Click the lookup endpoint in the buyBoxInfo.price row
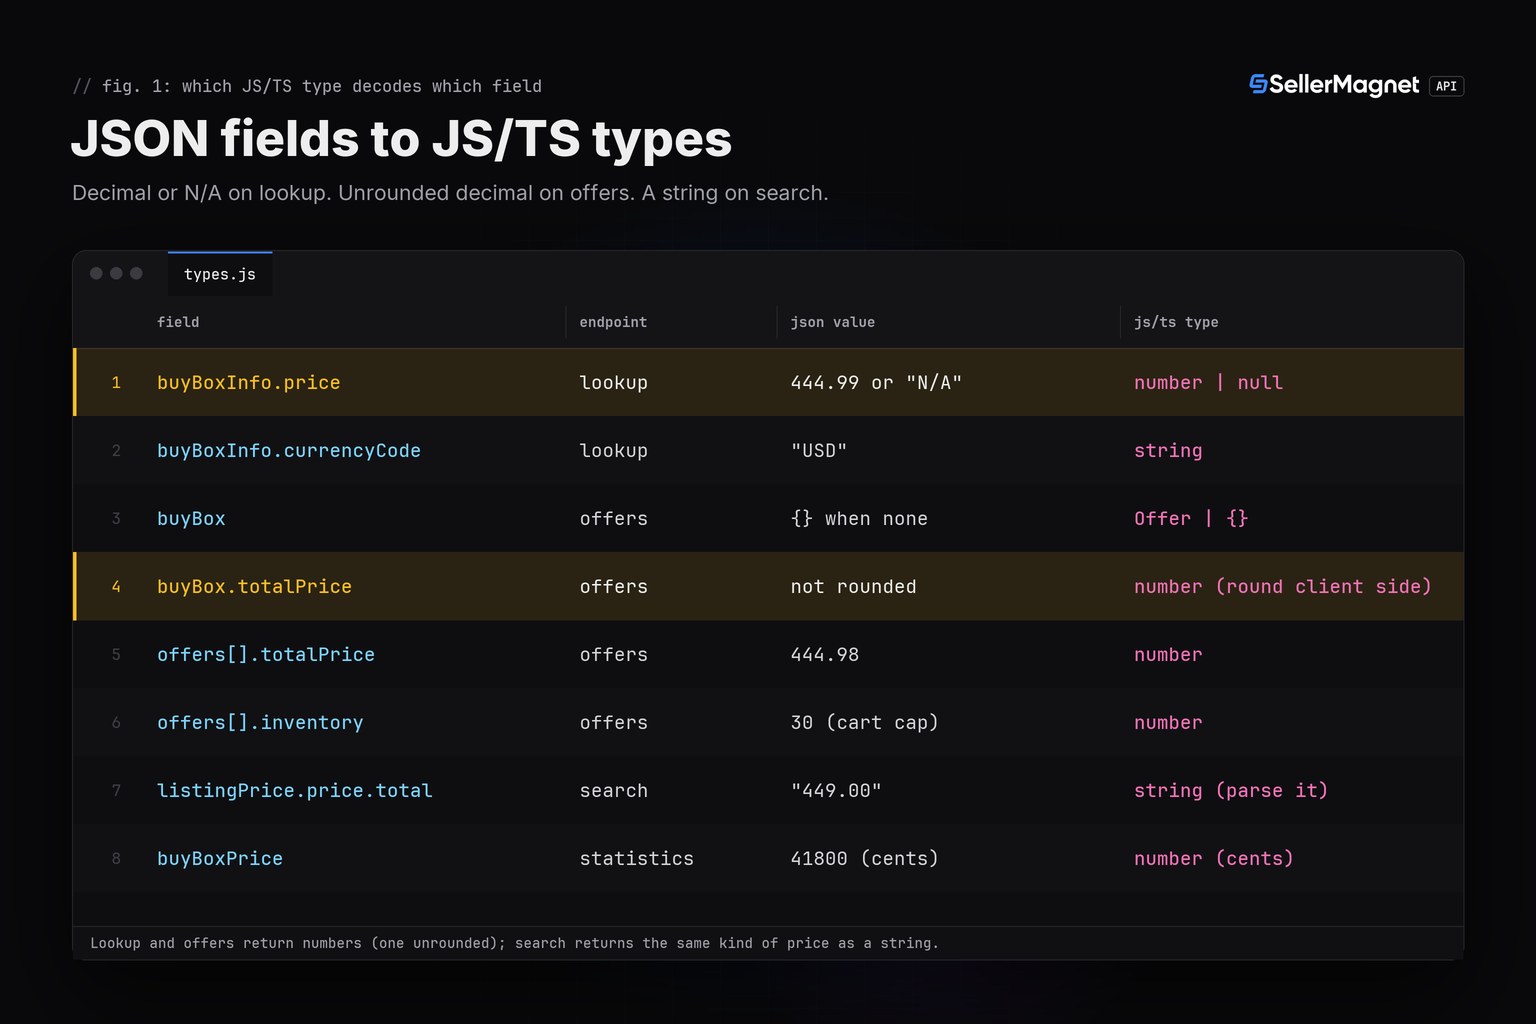The height and width of the screenshot is (1024, 1536). 614,383
